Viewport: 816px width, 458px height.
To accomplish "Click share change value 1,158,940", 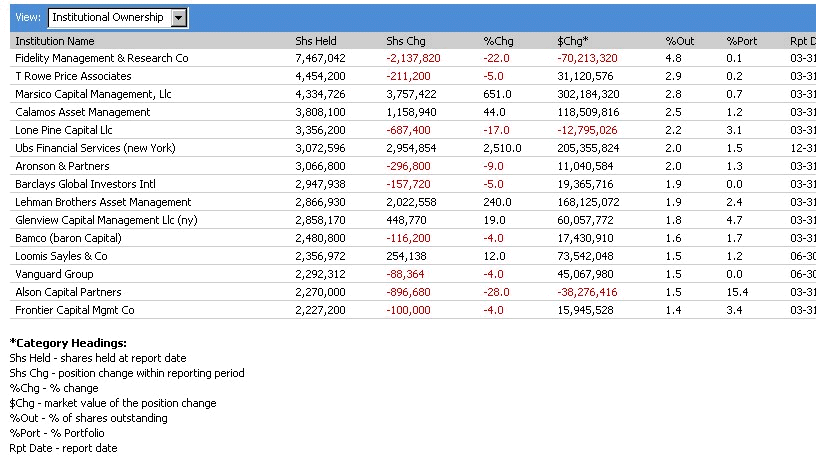I will tap(411, 112).
